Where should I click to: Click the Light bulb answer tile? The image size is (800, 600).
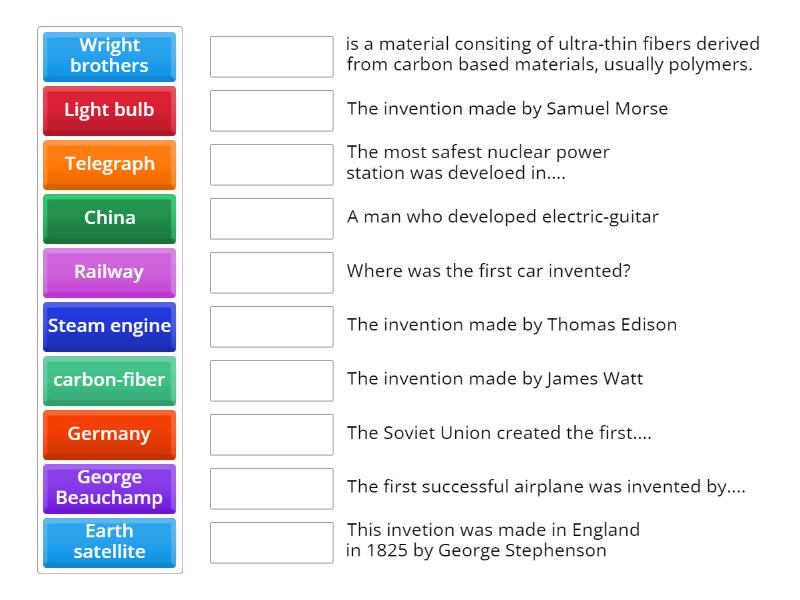(x=109, y=110)
